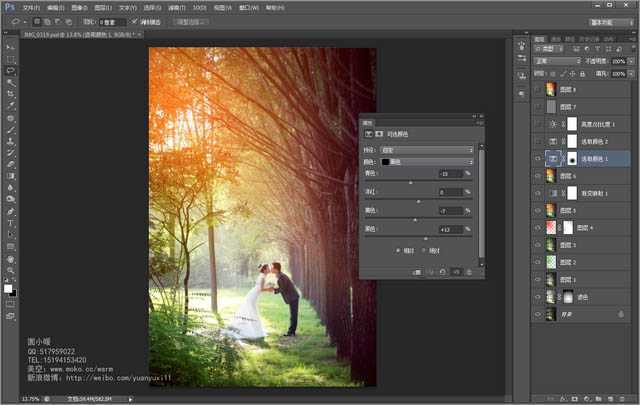Screen dimensions: 640x405
Task: Select the Gradient tool
Action: point(11,176)
